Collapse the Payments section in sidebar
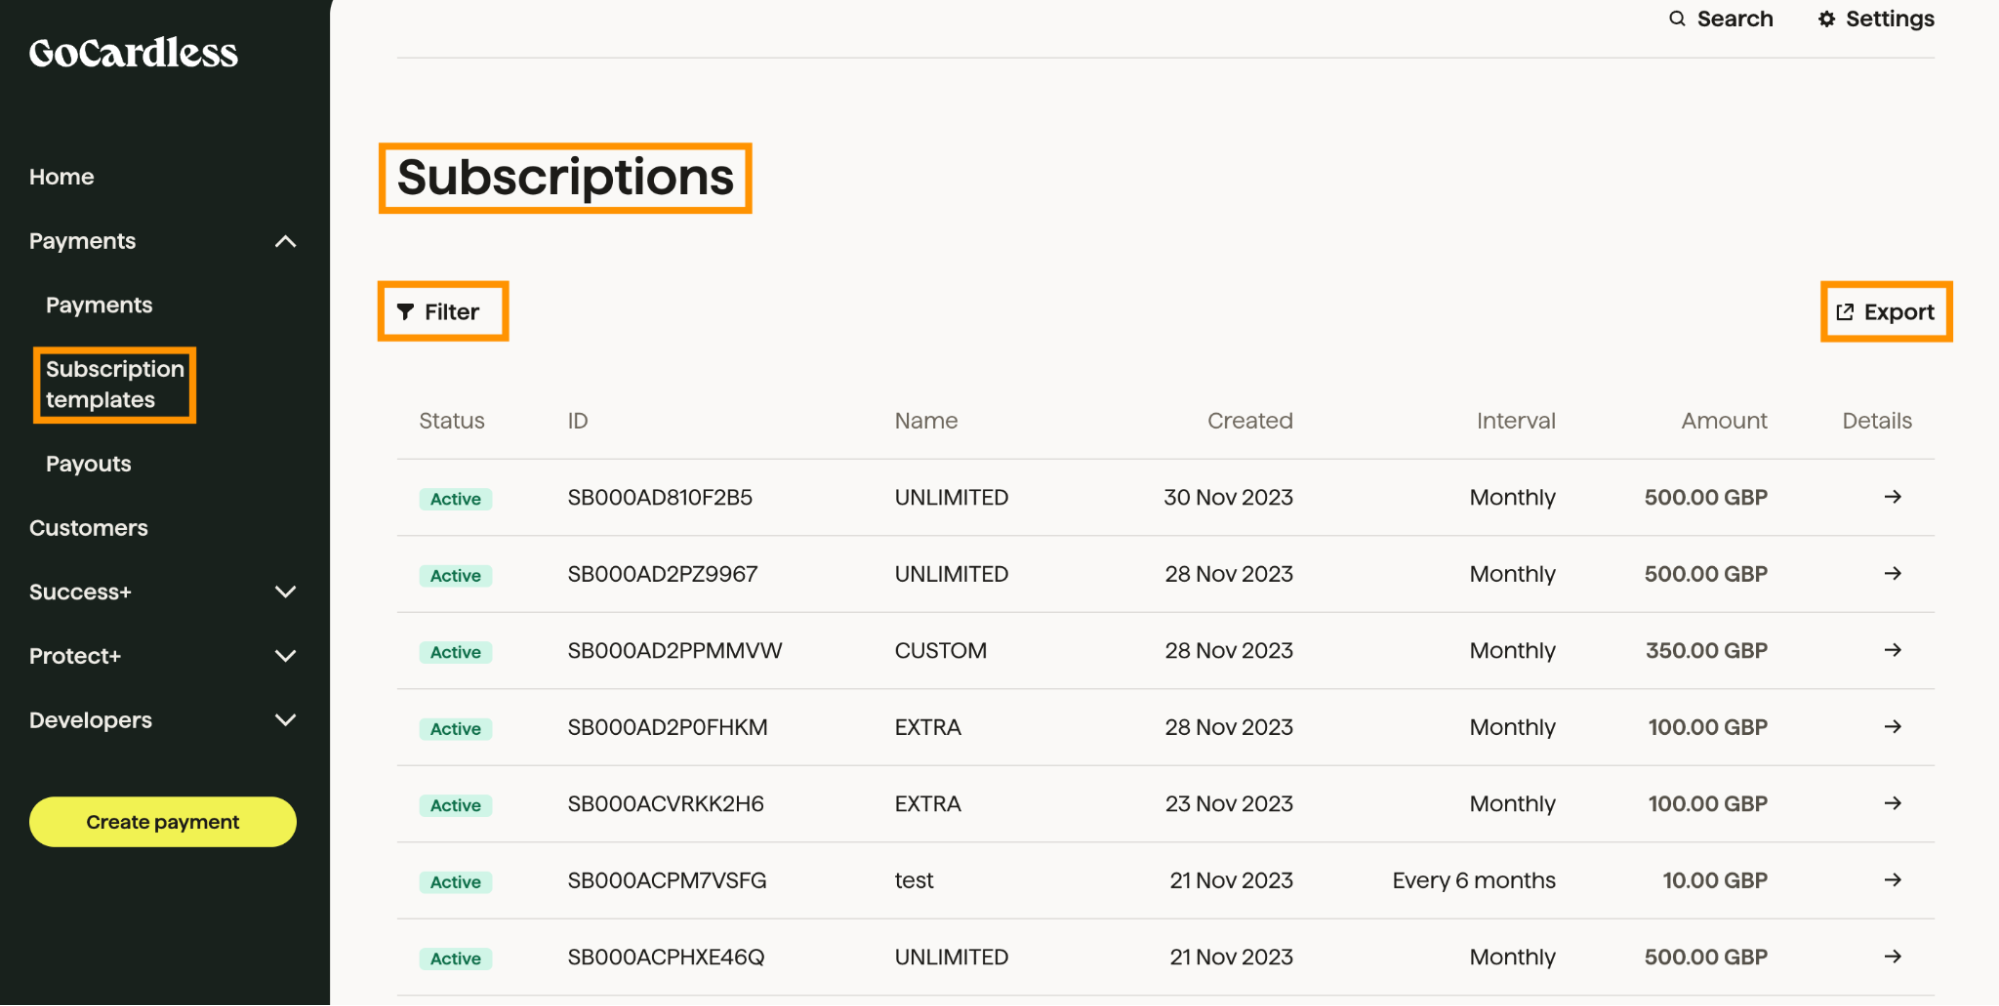The height and width of the screenshot is (1006, 1999). [x=285, y=241]
